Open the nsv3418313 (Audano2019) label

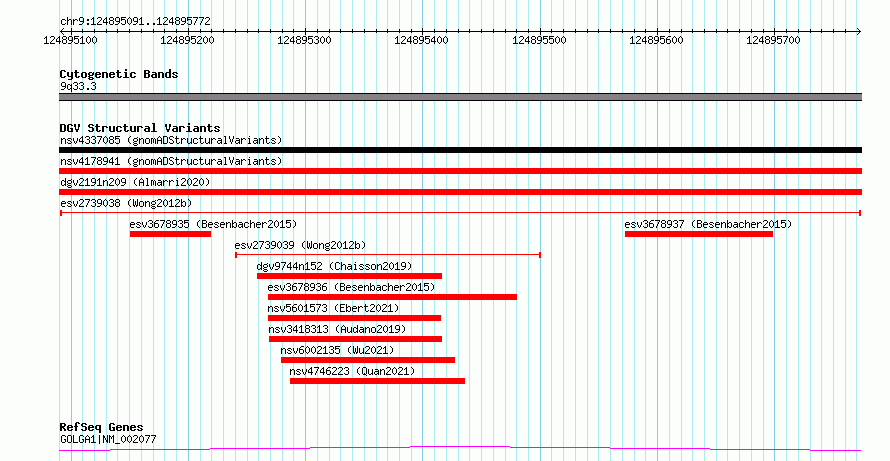pyautogui.click(x=337, y=329)
